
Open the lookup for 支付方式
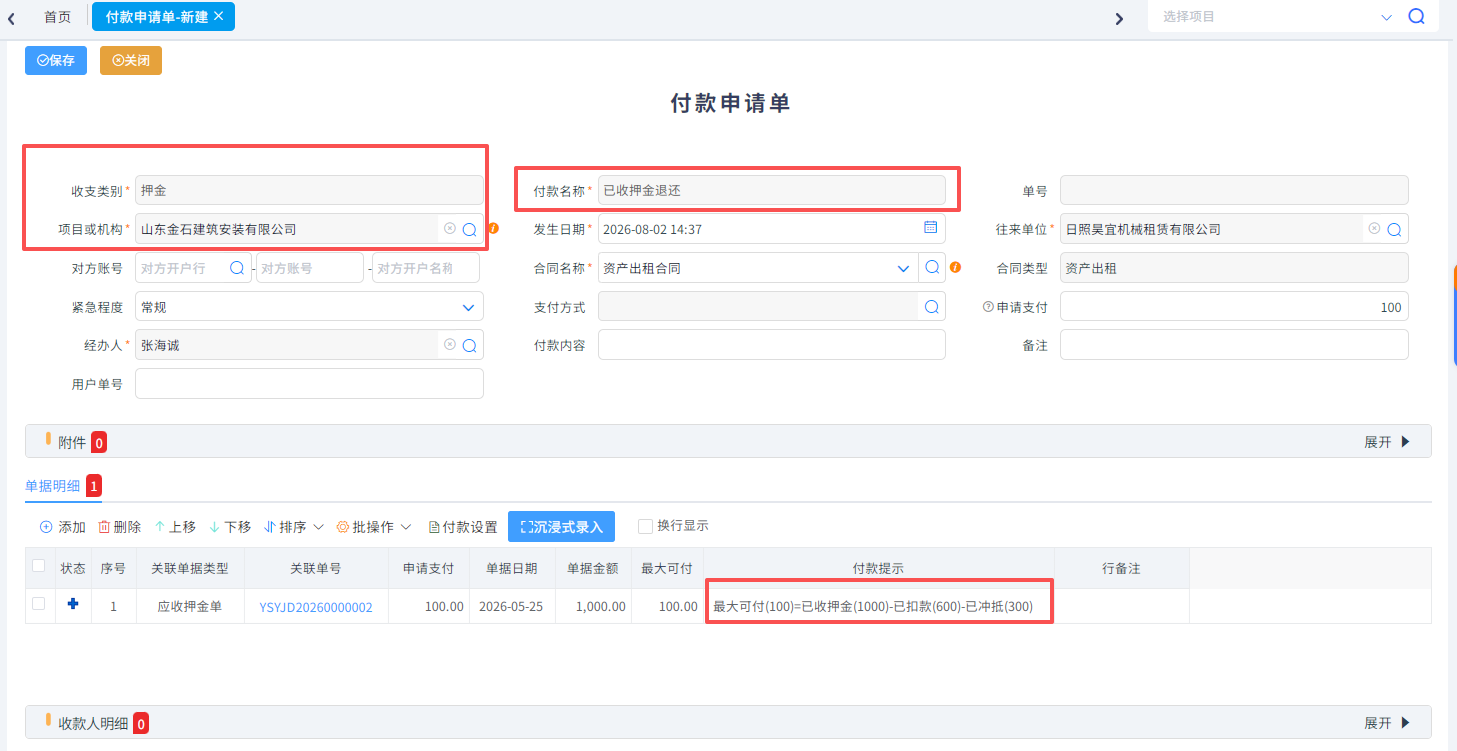coord(932,306)
